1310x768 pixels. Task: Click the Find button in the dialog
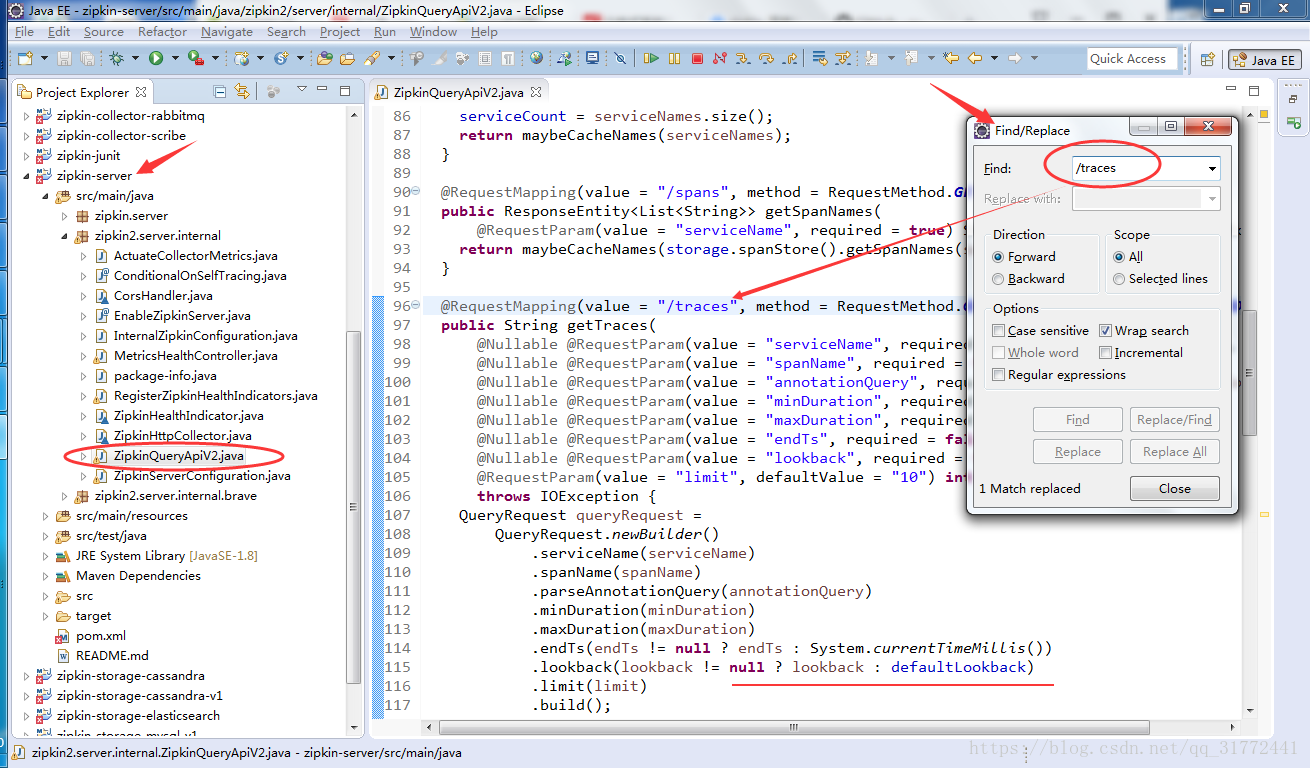[x=1077, y=420]
